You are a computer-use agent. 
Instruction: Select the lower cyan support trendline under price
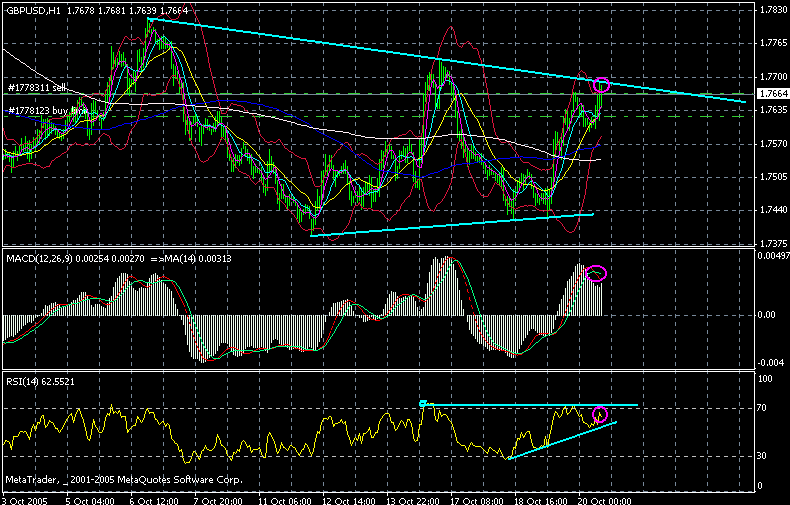(x=450, y=225)
